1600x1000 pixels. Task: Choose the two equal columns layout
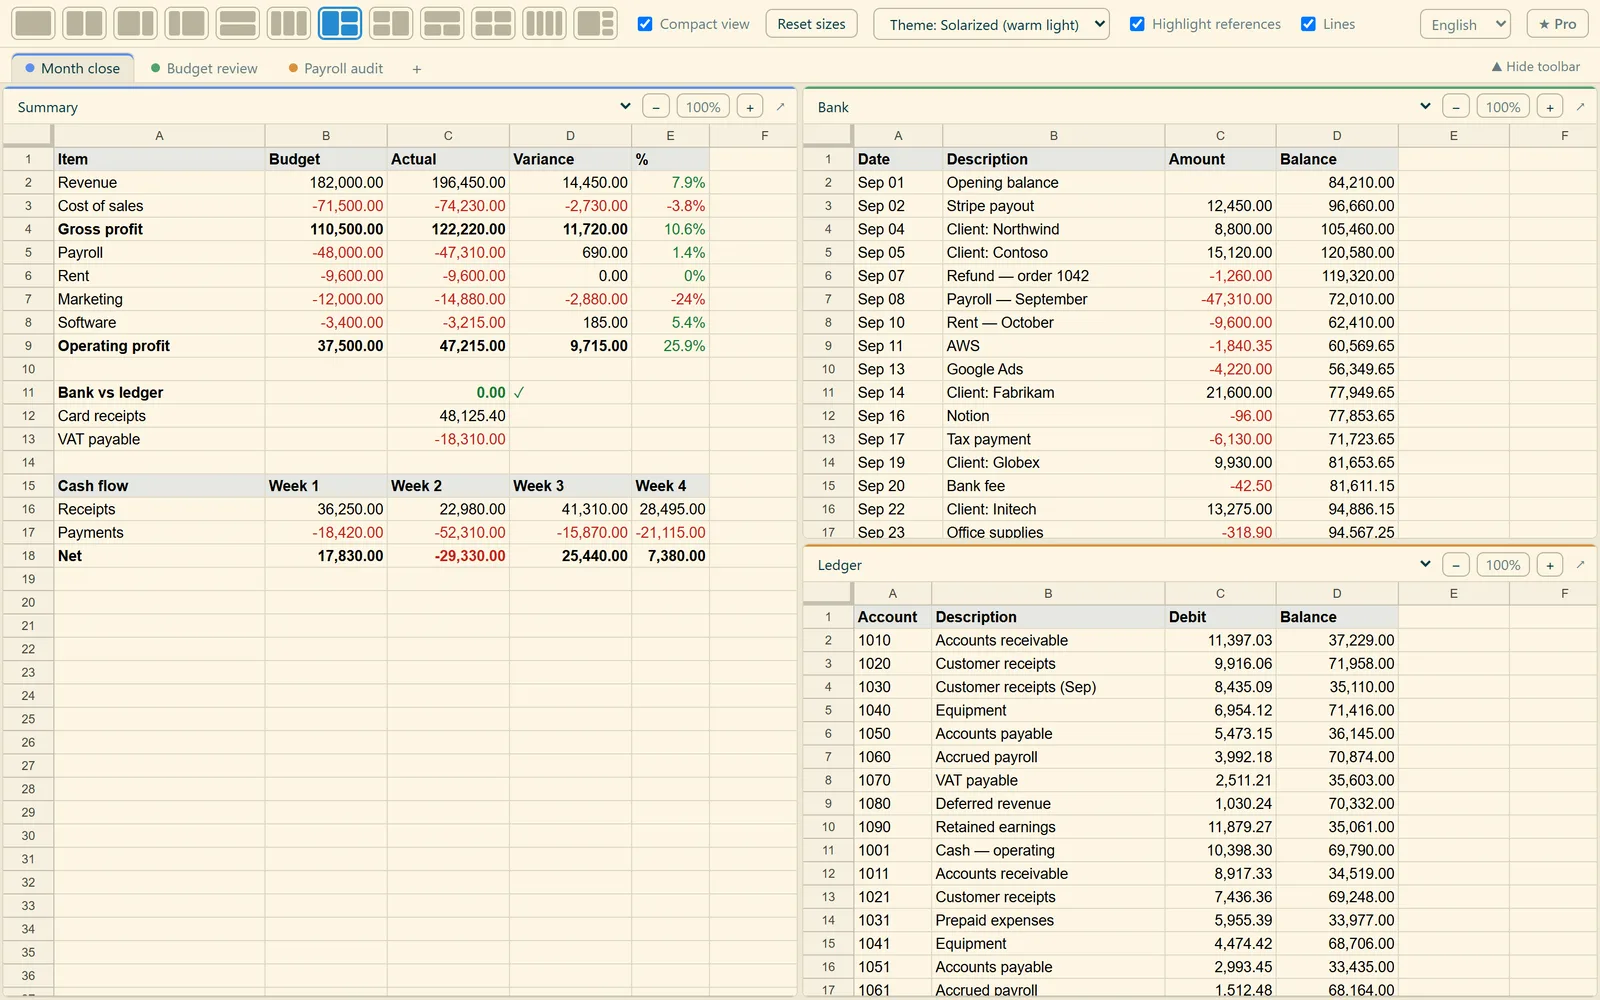[x=85, y=23]
